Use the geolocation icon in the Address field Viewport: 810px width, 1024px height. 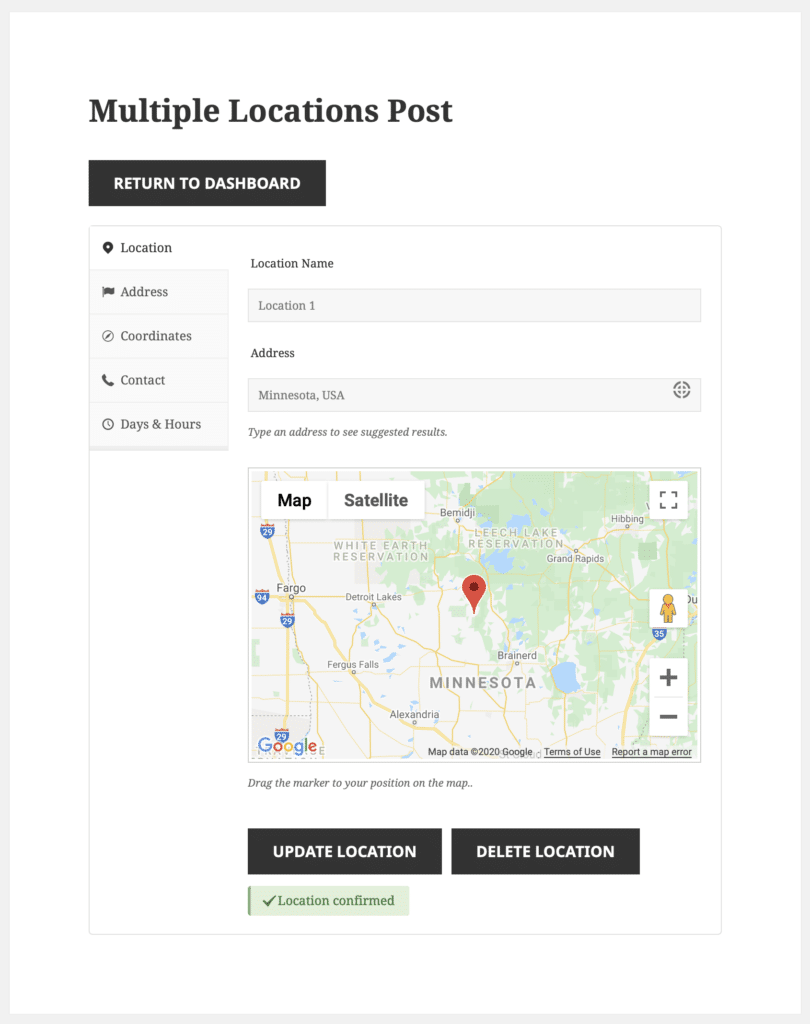(682, 390)
